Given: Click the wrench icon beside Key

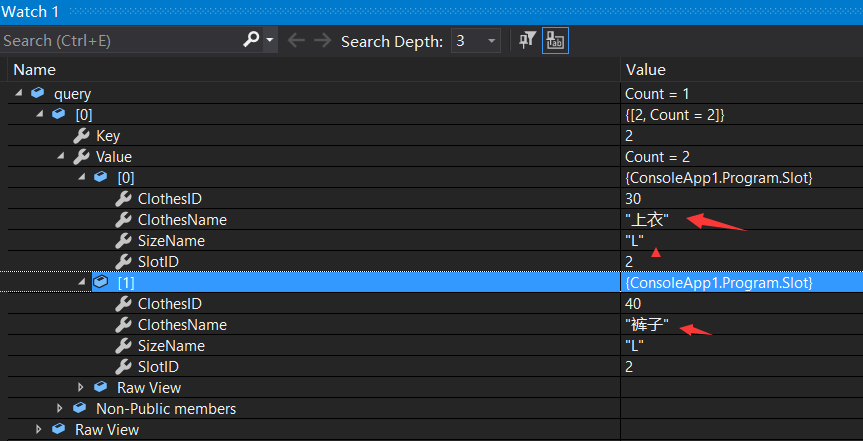Looking at the screenshot, I should point(81,136).
